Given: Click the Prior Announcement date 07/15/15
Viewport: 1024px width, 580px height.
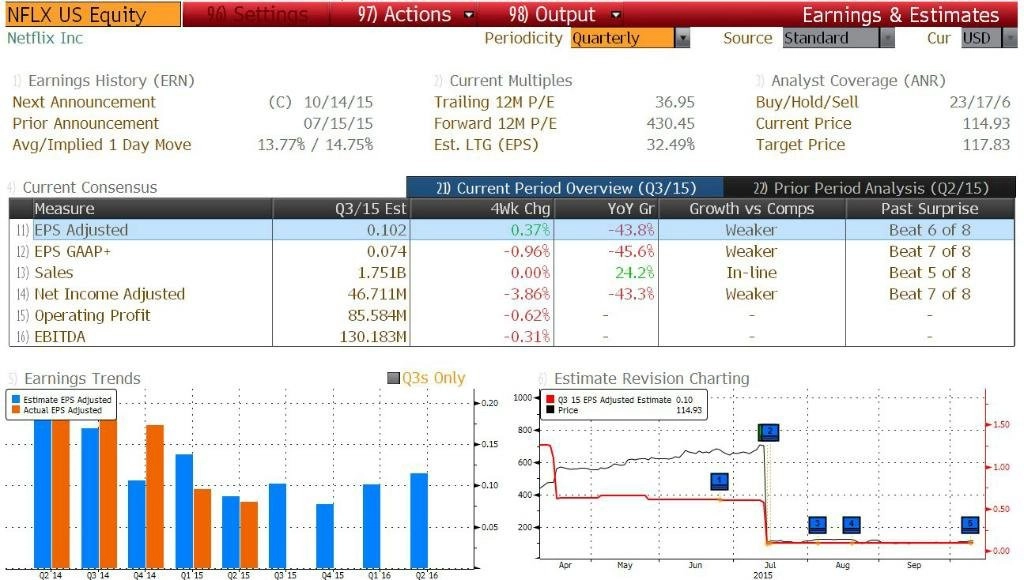Looking at the screenshot, I should click(338, 123).
